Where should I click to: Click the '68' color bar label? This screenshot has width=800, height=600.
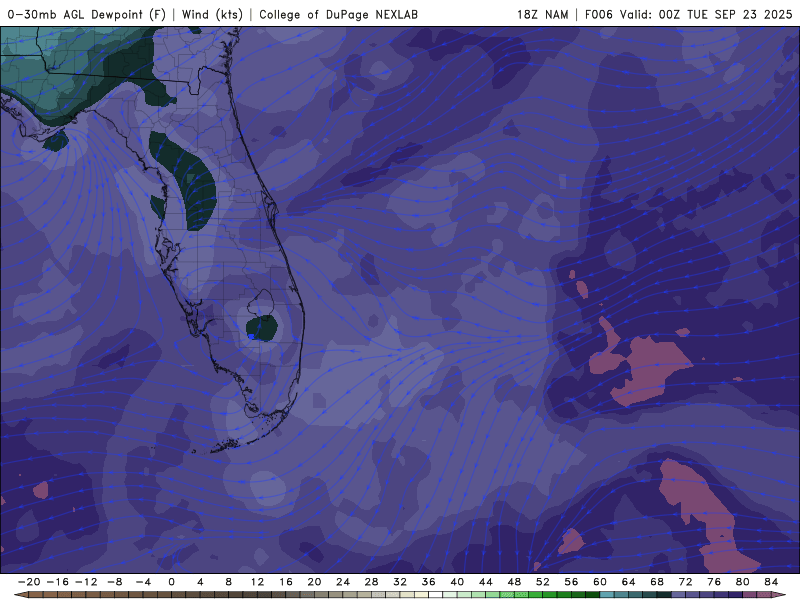point(657,582)
